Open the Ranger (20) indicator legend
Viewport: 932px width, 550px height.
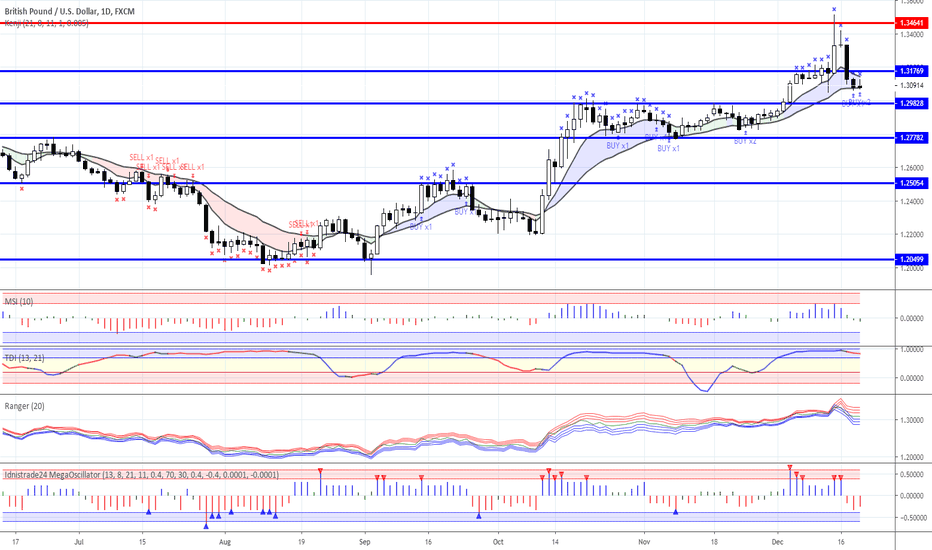pyautogui.click(x=26, y=406)
